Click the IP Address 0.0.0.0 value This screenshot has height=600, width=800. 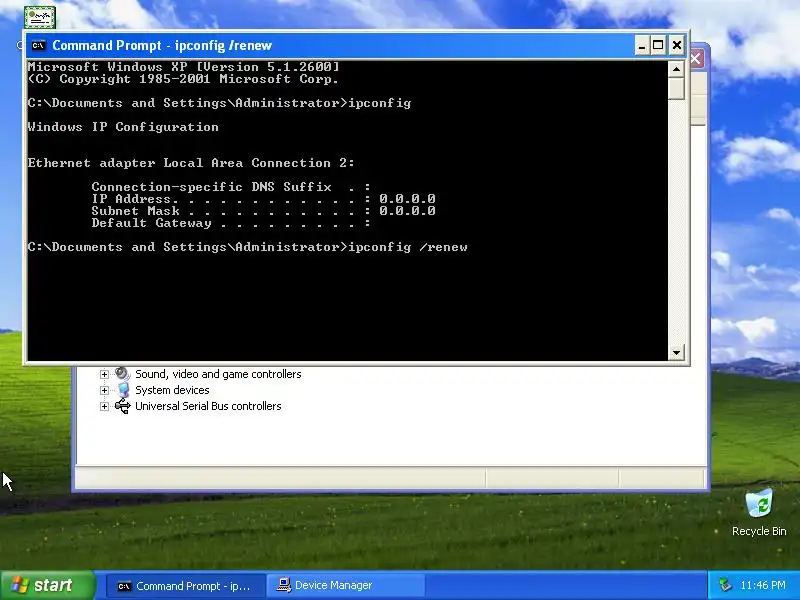click(407, 198)
